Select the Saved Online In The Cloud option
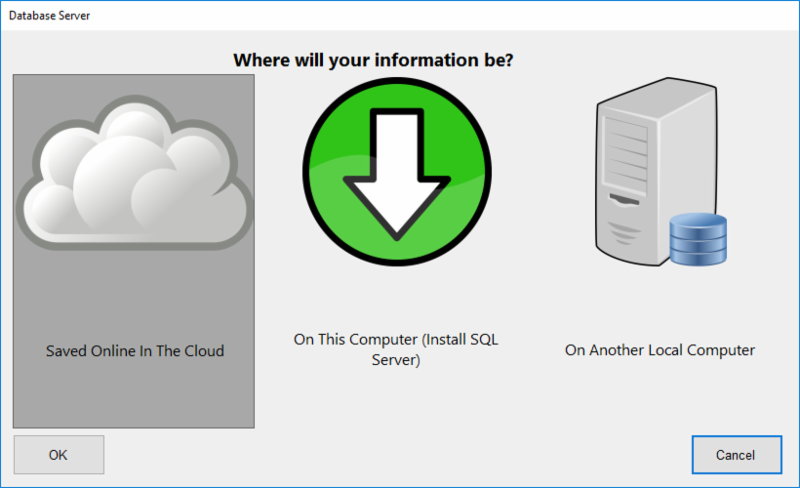Screen dimensions: 800x488 135,351
